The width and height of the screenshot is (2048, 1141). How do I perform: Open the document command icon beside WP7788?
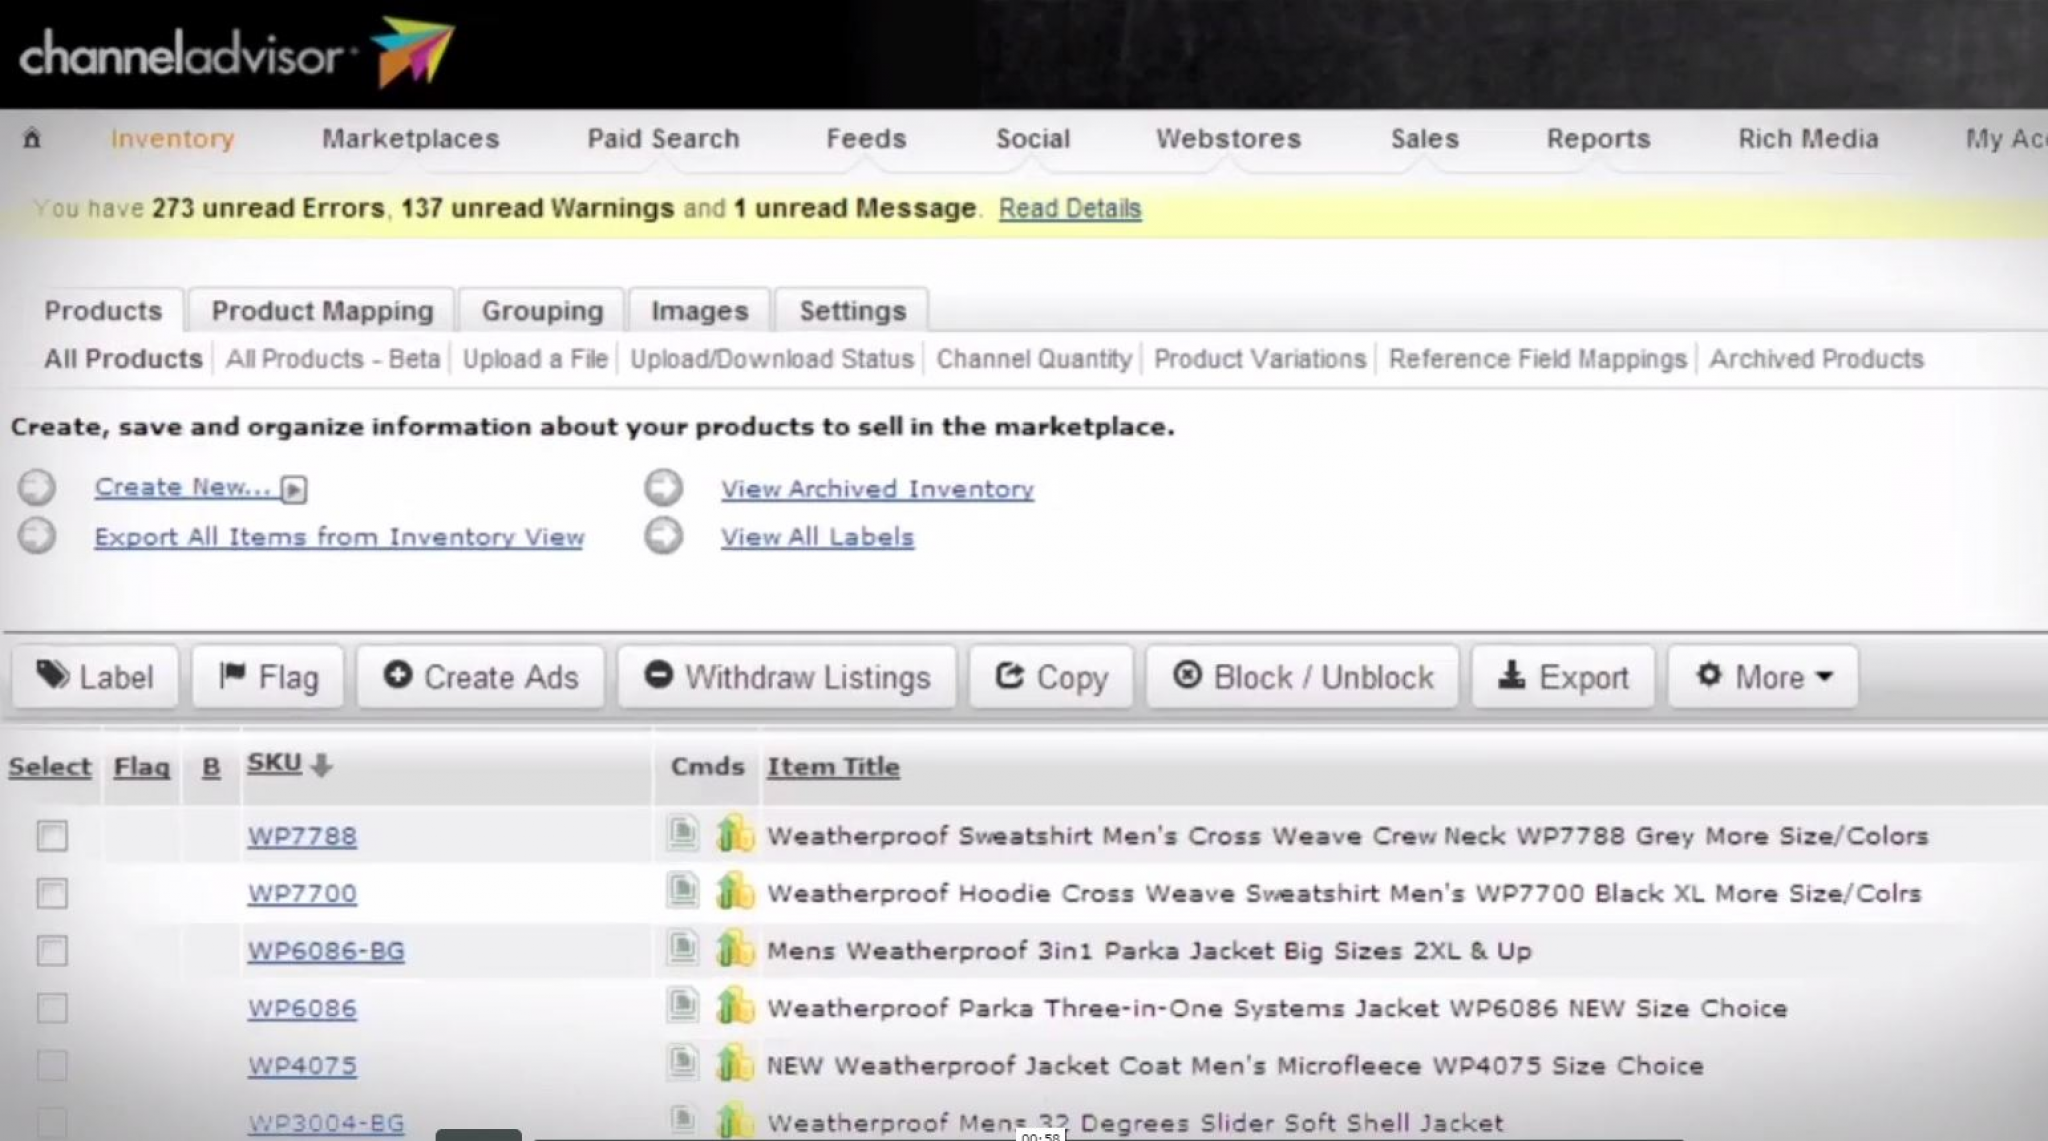point(684,835)
